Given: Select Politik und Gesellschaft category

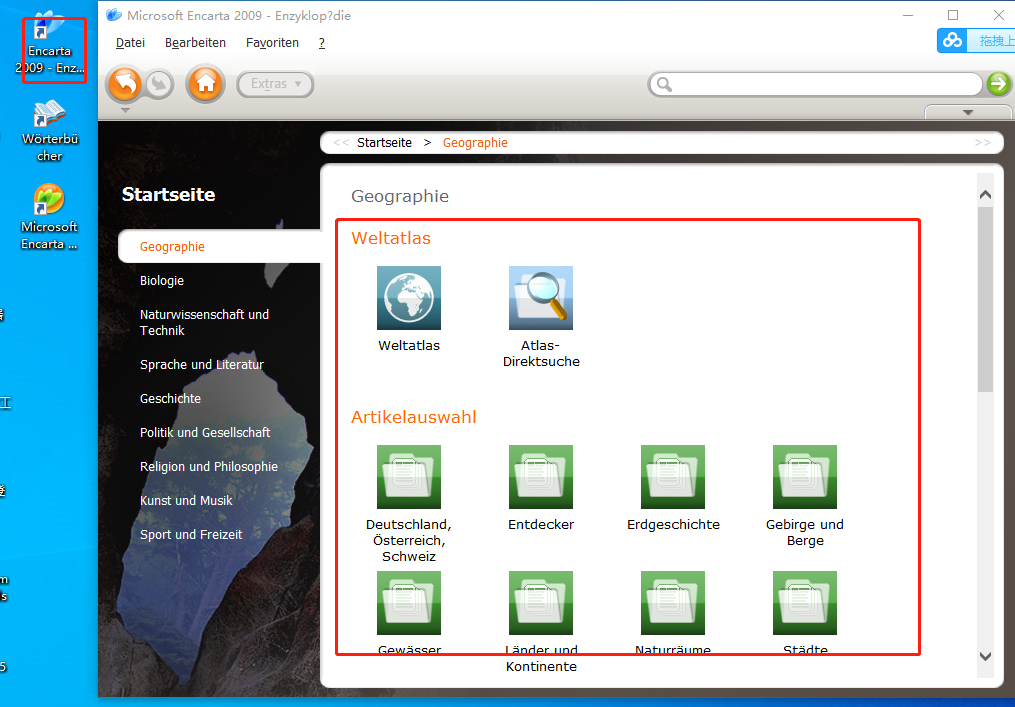Looking at the screenshot, I should pos(205,432).
